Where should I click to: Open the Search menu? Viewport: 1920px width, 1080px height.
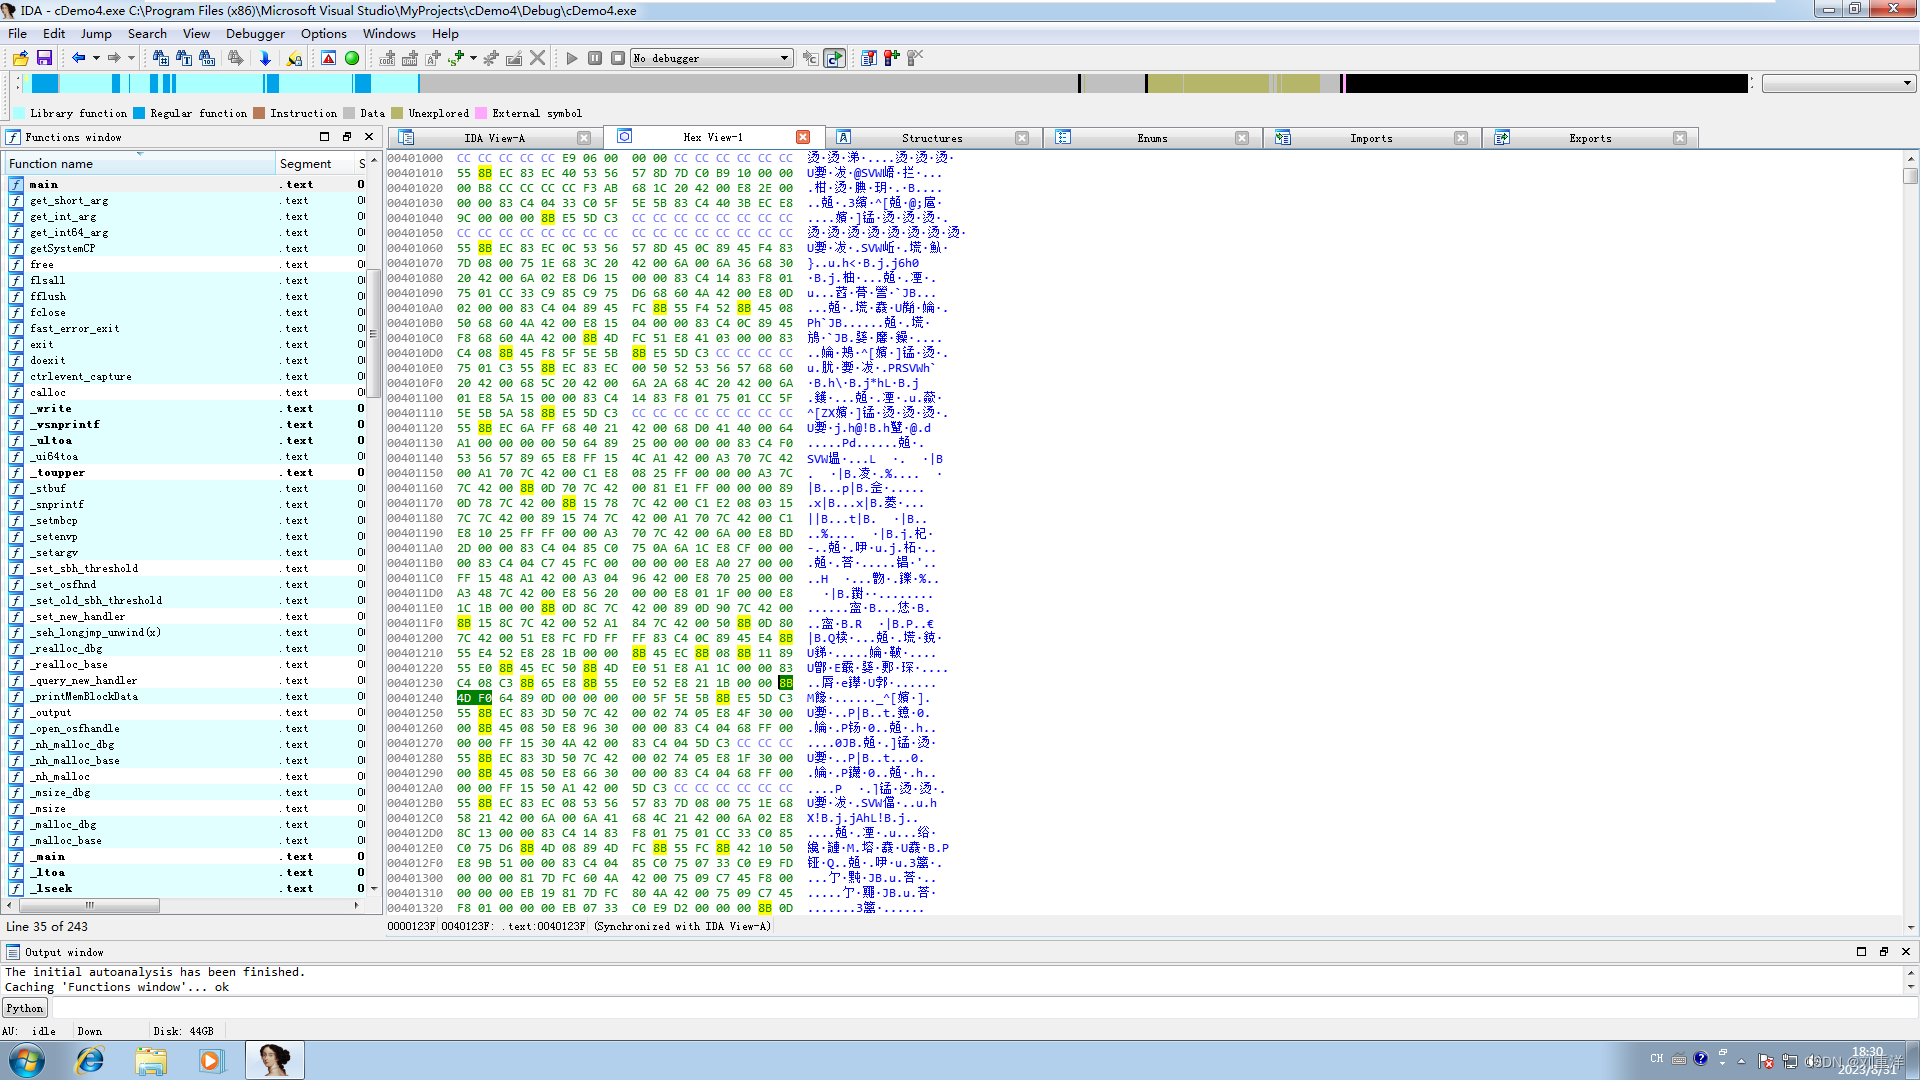click(x=147, y=33)
